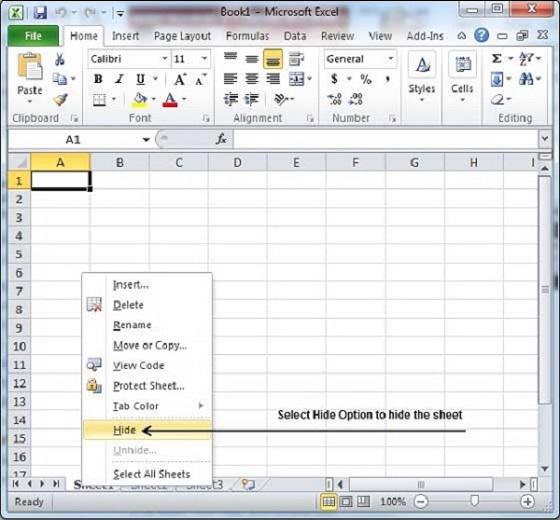The height and width of the screenshot is (520, 560).
Task: Align text left
Action: point(231,79)
